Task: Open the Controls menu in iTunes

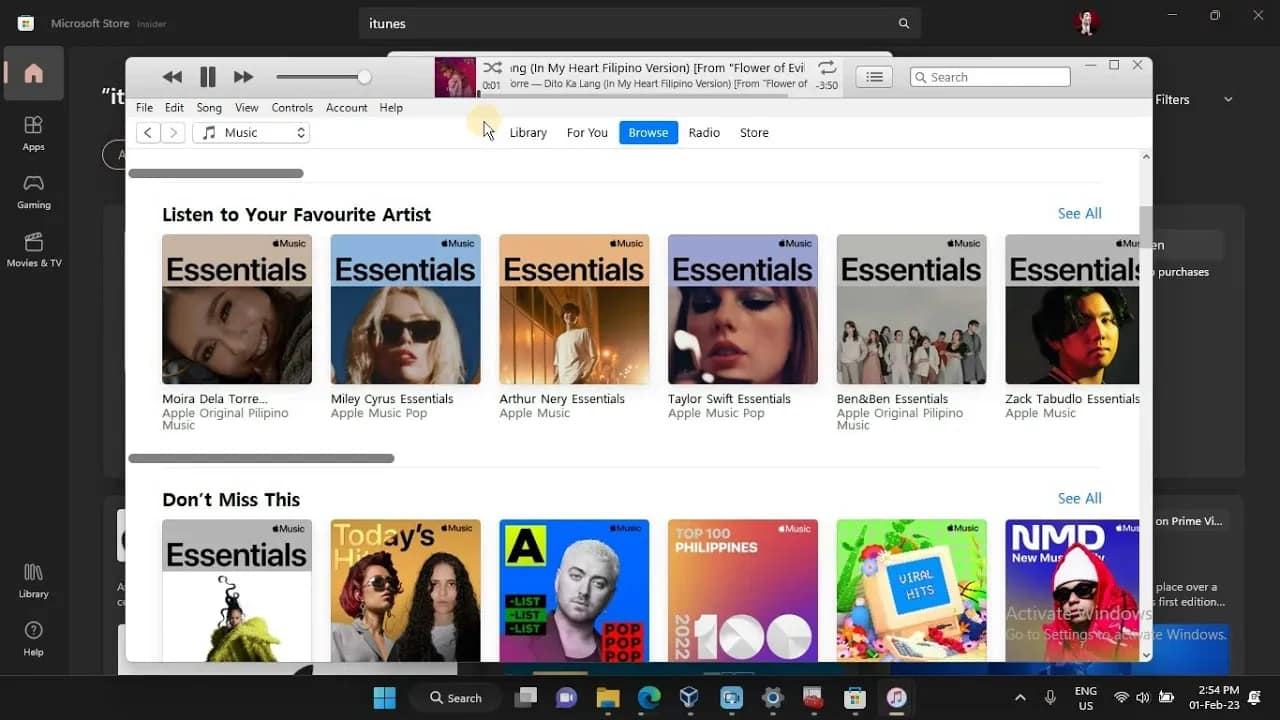Action: pyautogui.click(x=292, y=107)
